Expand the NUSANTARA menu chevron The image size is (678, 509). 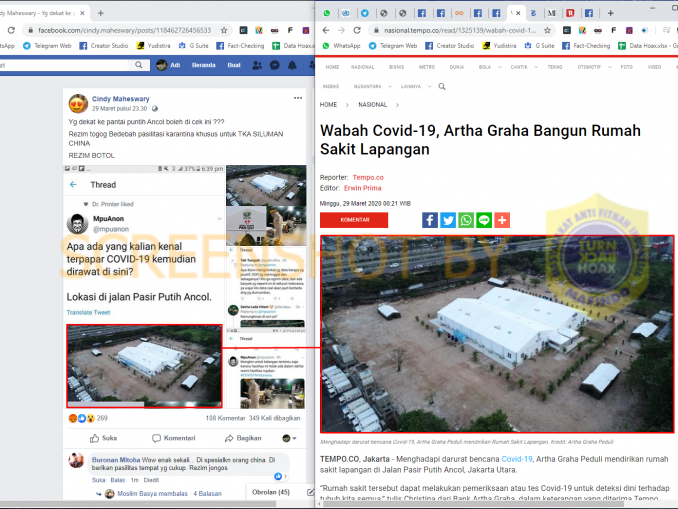pos(390,86)
